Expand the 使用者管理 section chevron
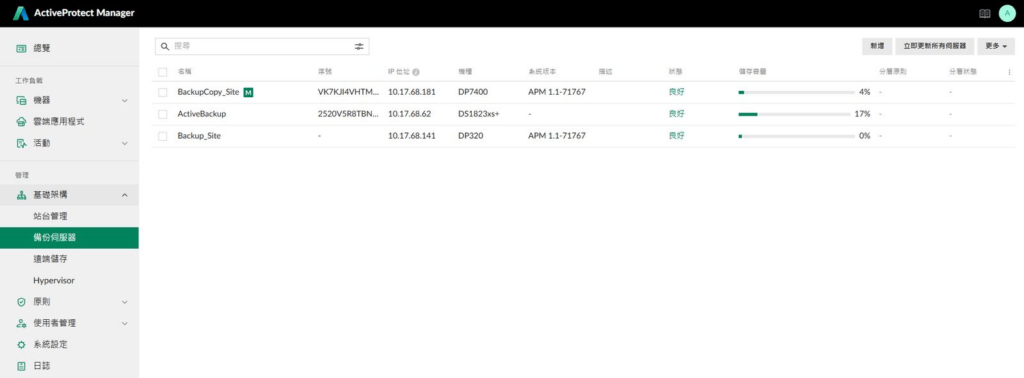Viewport: 1024px width, 378px height. (125, 323)
